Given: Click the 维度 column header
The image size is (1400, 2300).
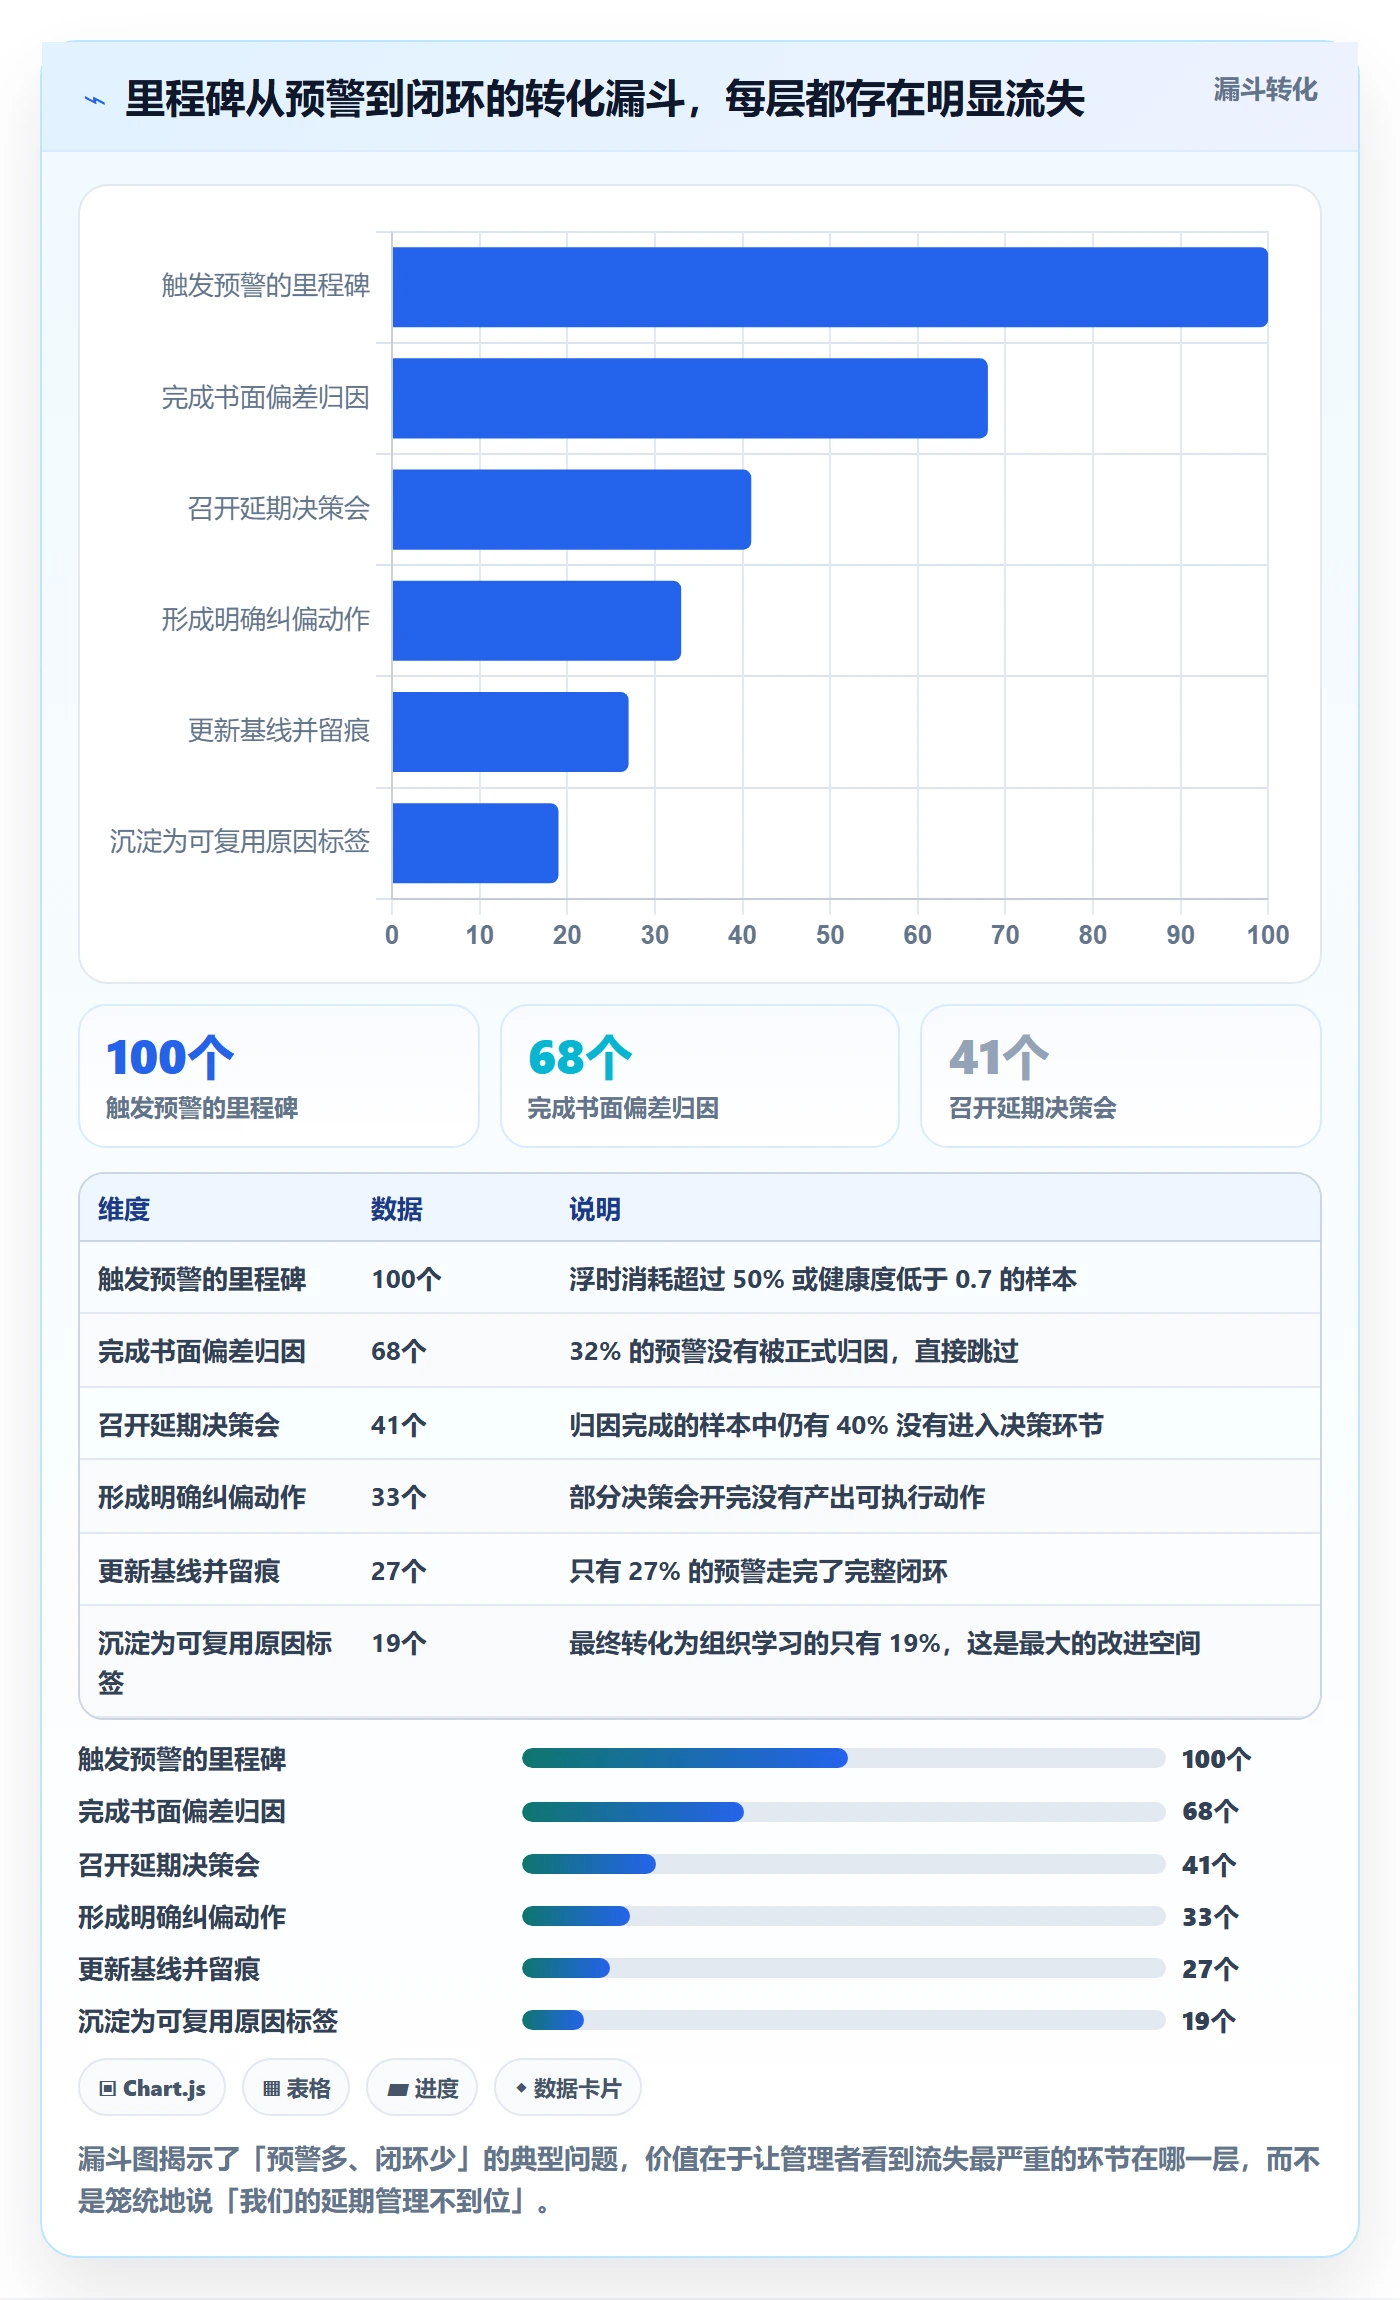Looking at the screenshot, I should [124, 1209].
